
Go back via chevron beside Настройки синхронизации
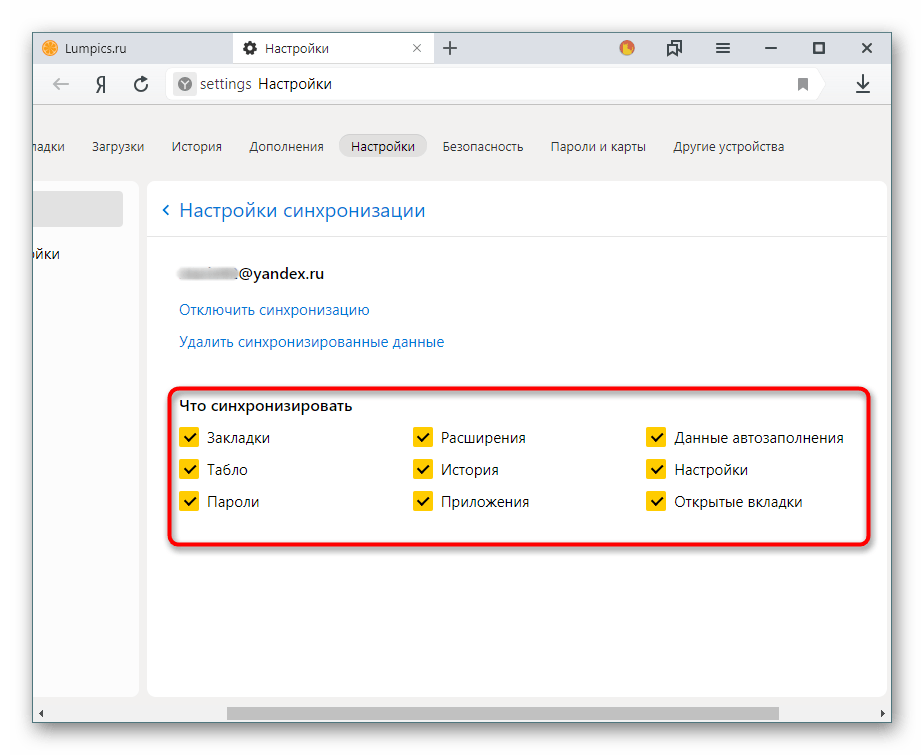(x=166, y=211)
